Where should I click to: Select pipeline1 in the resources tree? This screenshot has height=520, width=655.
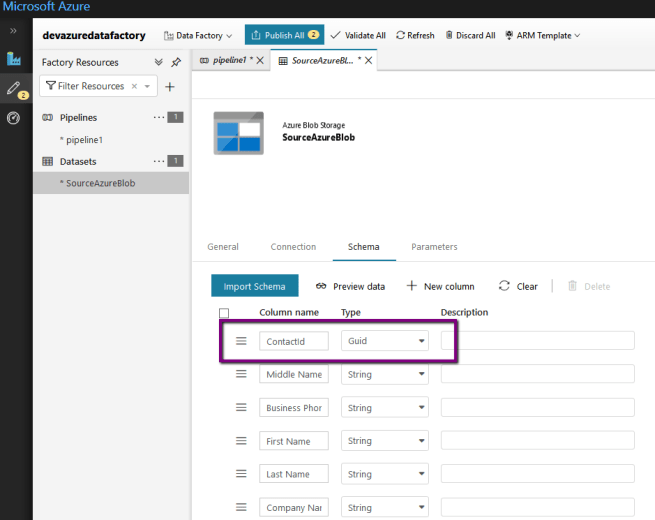click(x=83, y=140)
